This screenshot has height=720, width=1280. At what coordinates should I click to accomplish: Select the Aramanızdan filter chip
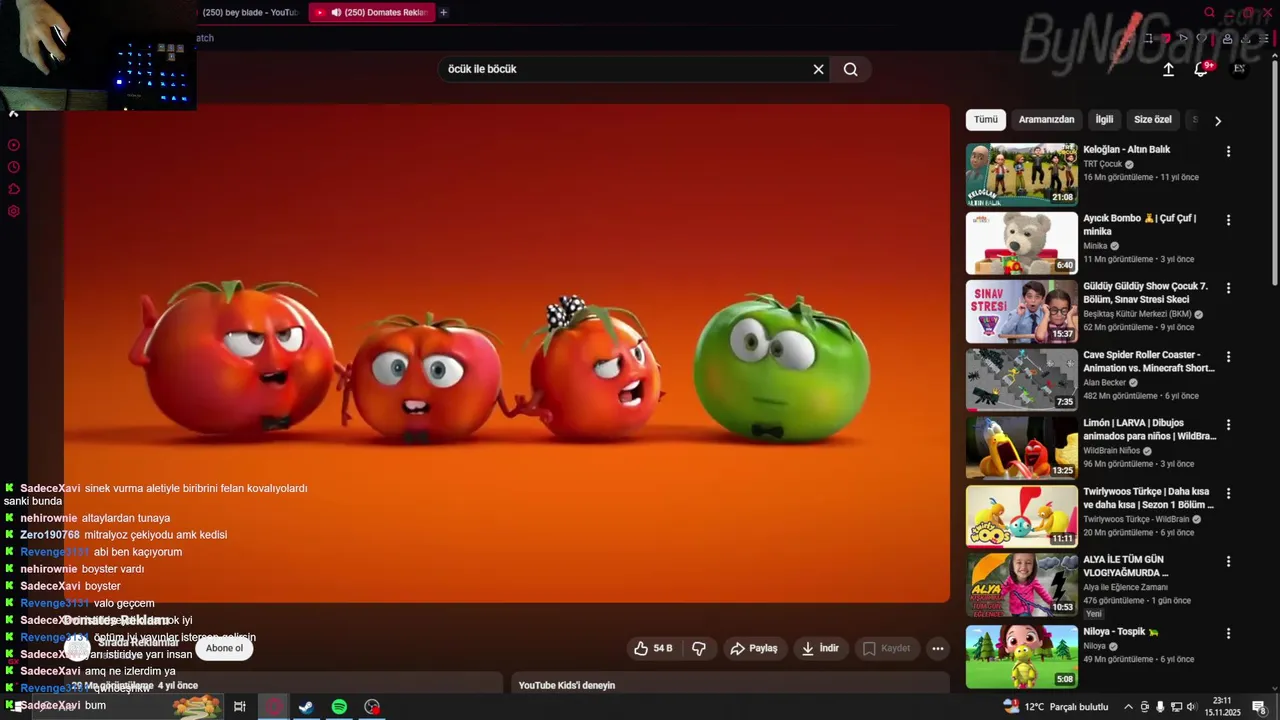pos(1046,120)
